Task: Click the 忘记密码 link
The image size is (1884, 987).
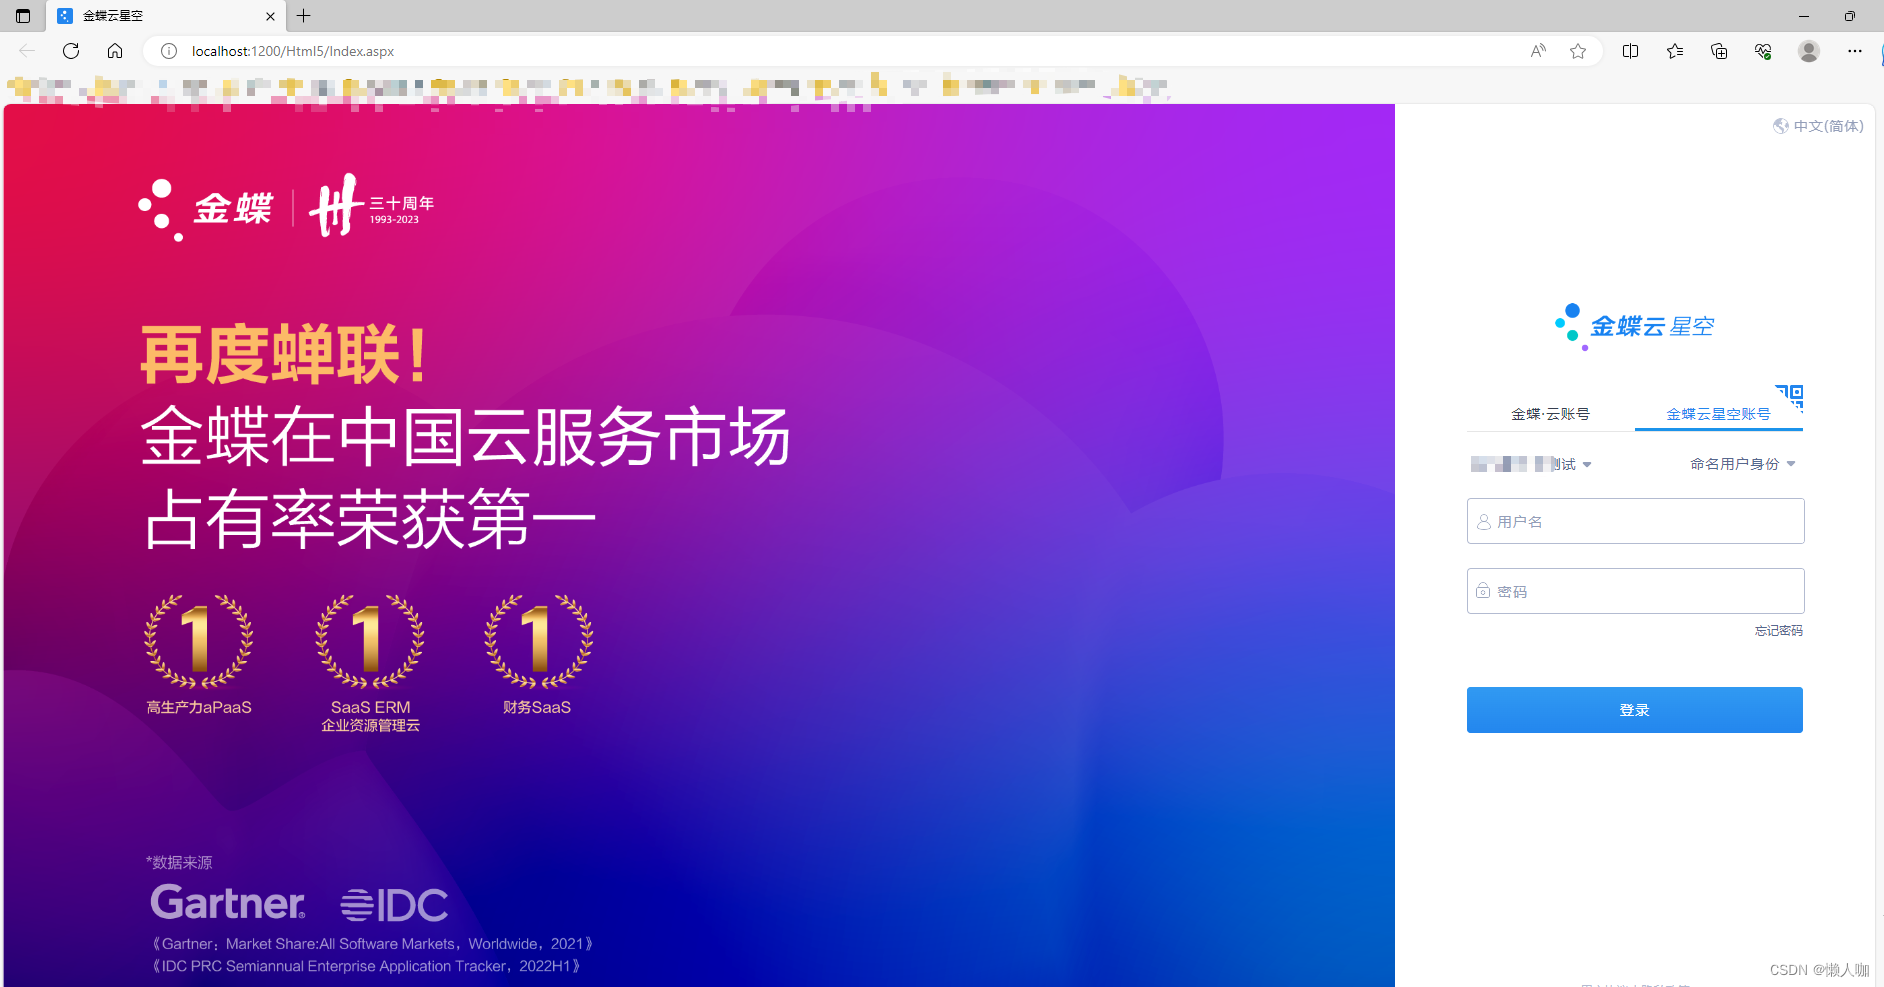Action: pos(1778,631)
